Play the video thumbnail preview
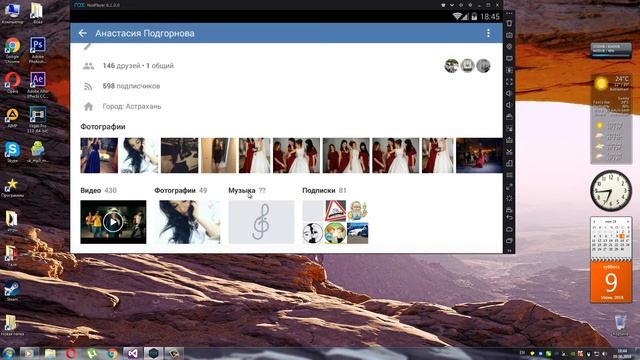The width and height of the screenshot is (640, 360). pos(113,222)
